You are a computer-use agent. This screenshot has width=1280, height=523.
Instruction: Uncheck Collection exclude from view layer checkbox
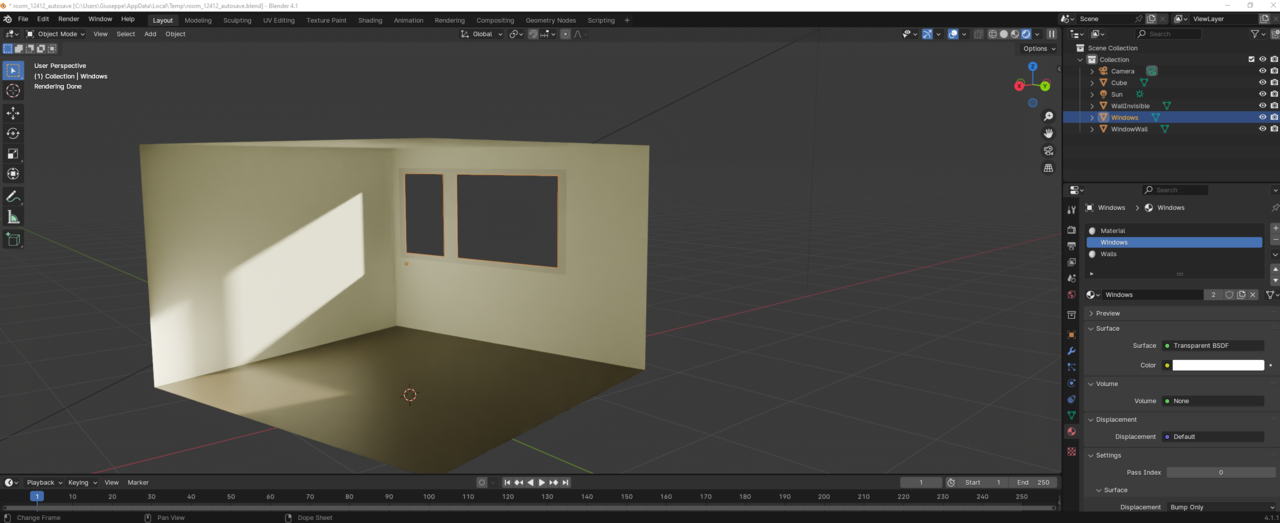(1251, 60)
